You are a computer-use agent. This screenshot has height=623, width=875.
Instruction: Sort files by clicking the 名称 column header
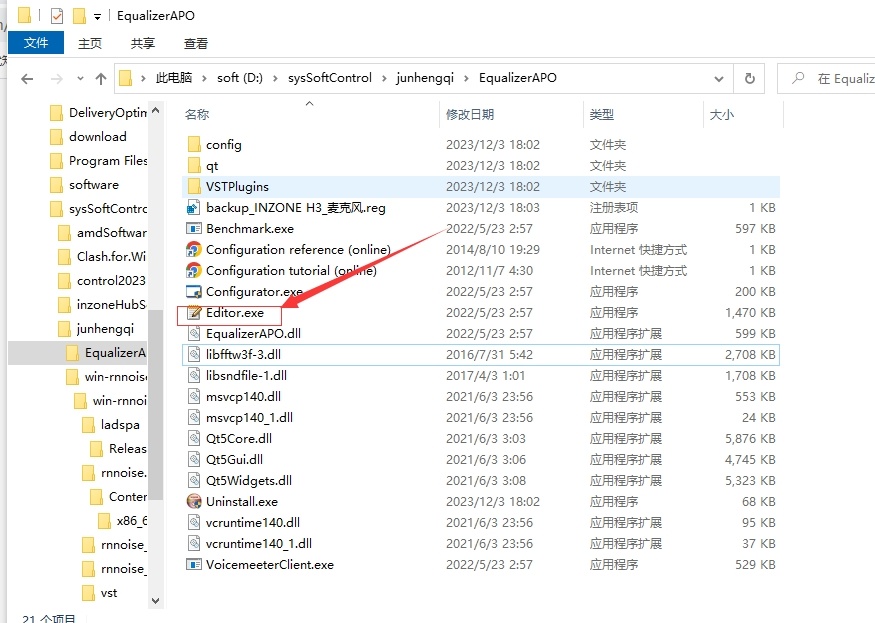[x=196, y=114]
